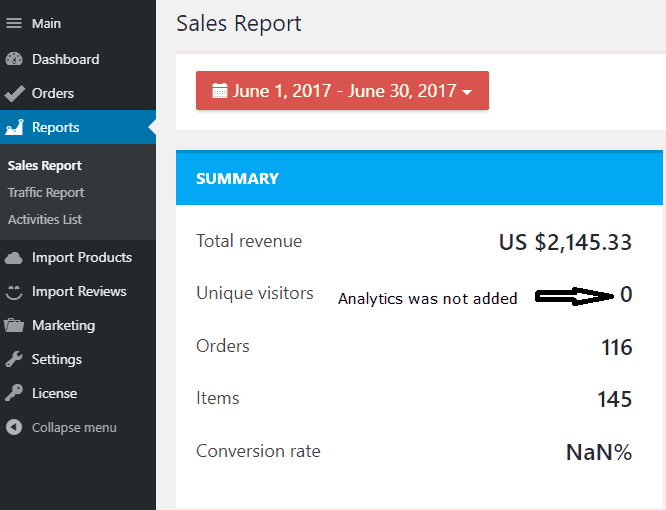Click the Collapse menu arrow icon
This screenshot has width=666, height=510.
click(14, 427)
